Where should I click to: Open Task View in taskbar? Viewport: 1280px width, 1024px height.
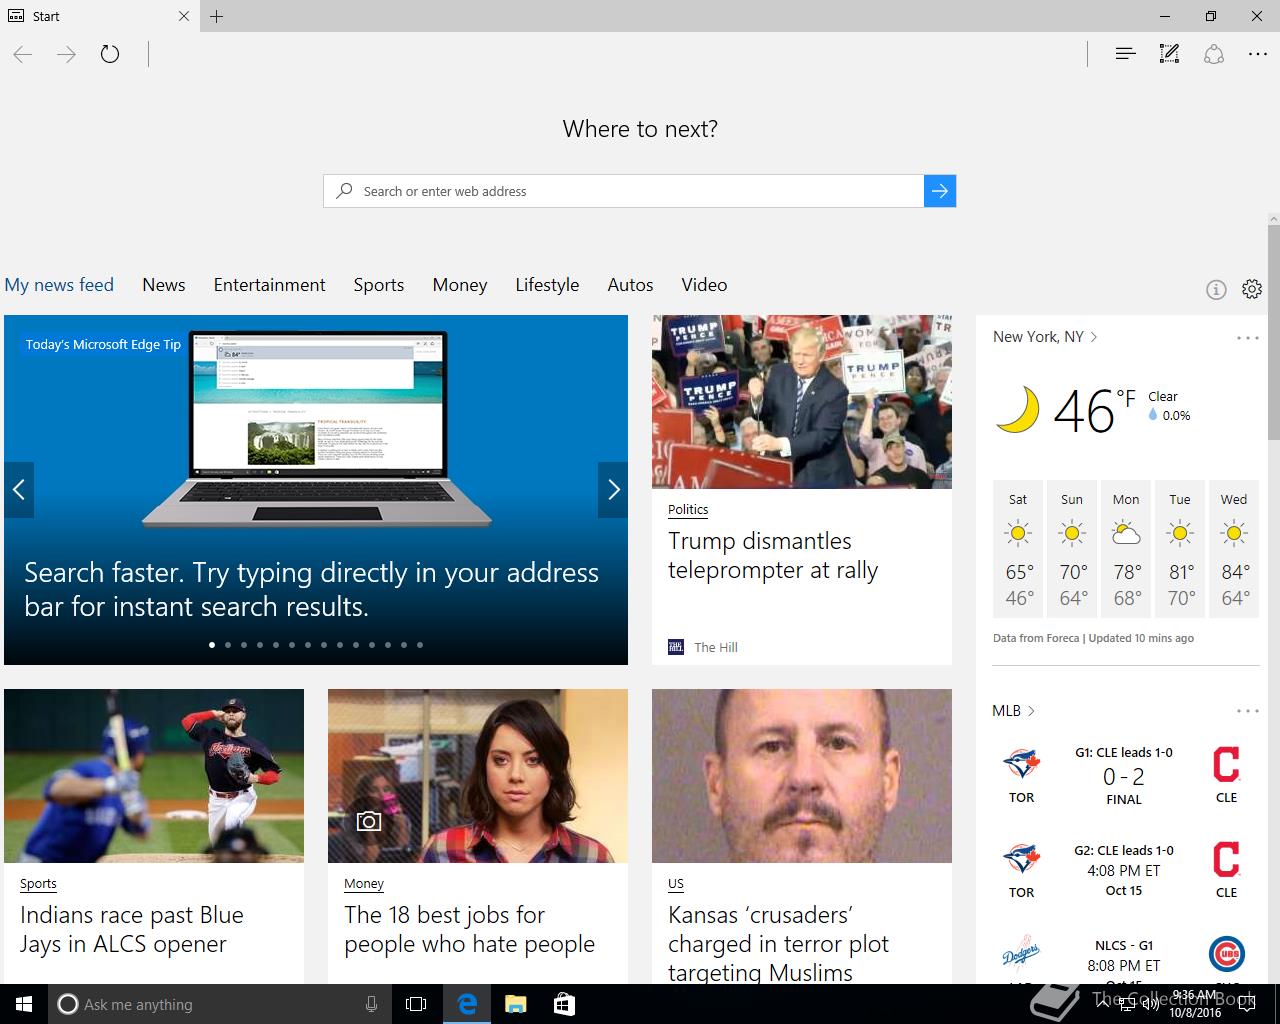pyautogui.click(x=416, y=1004)
